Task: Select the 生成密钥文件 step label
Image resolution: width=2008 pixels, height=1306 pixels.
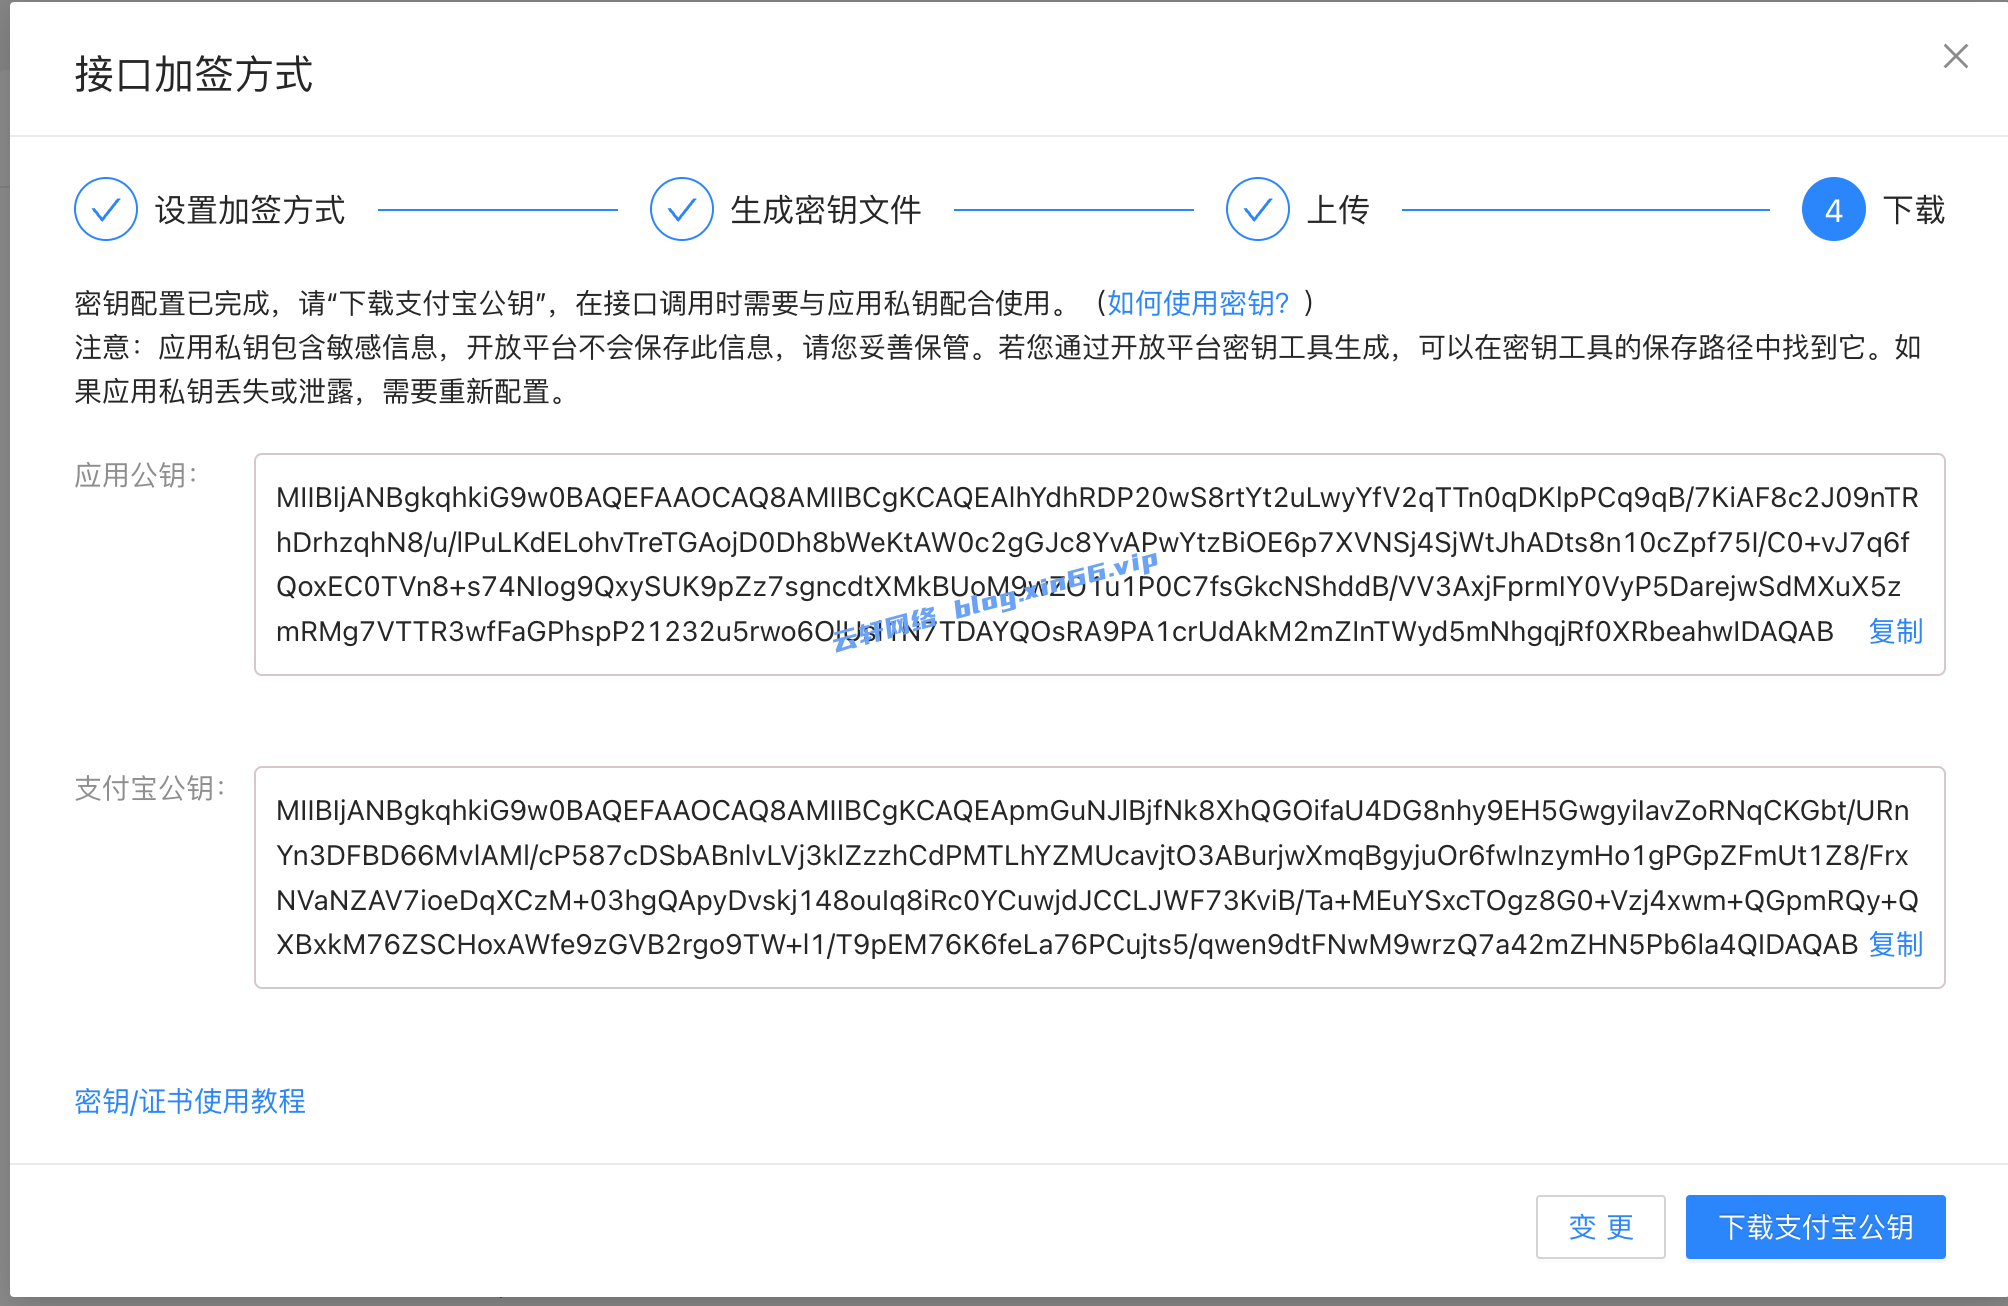Action: click(x=826, y=210)
